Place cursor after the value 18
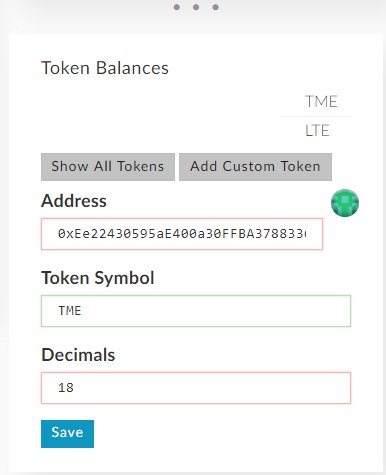 74,388
